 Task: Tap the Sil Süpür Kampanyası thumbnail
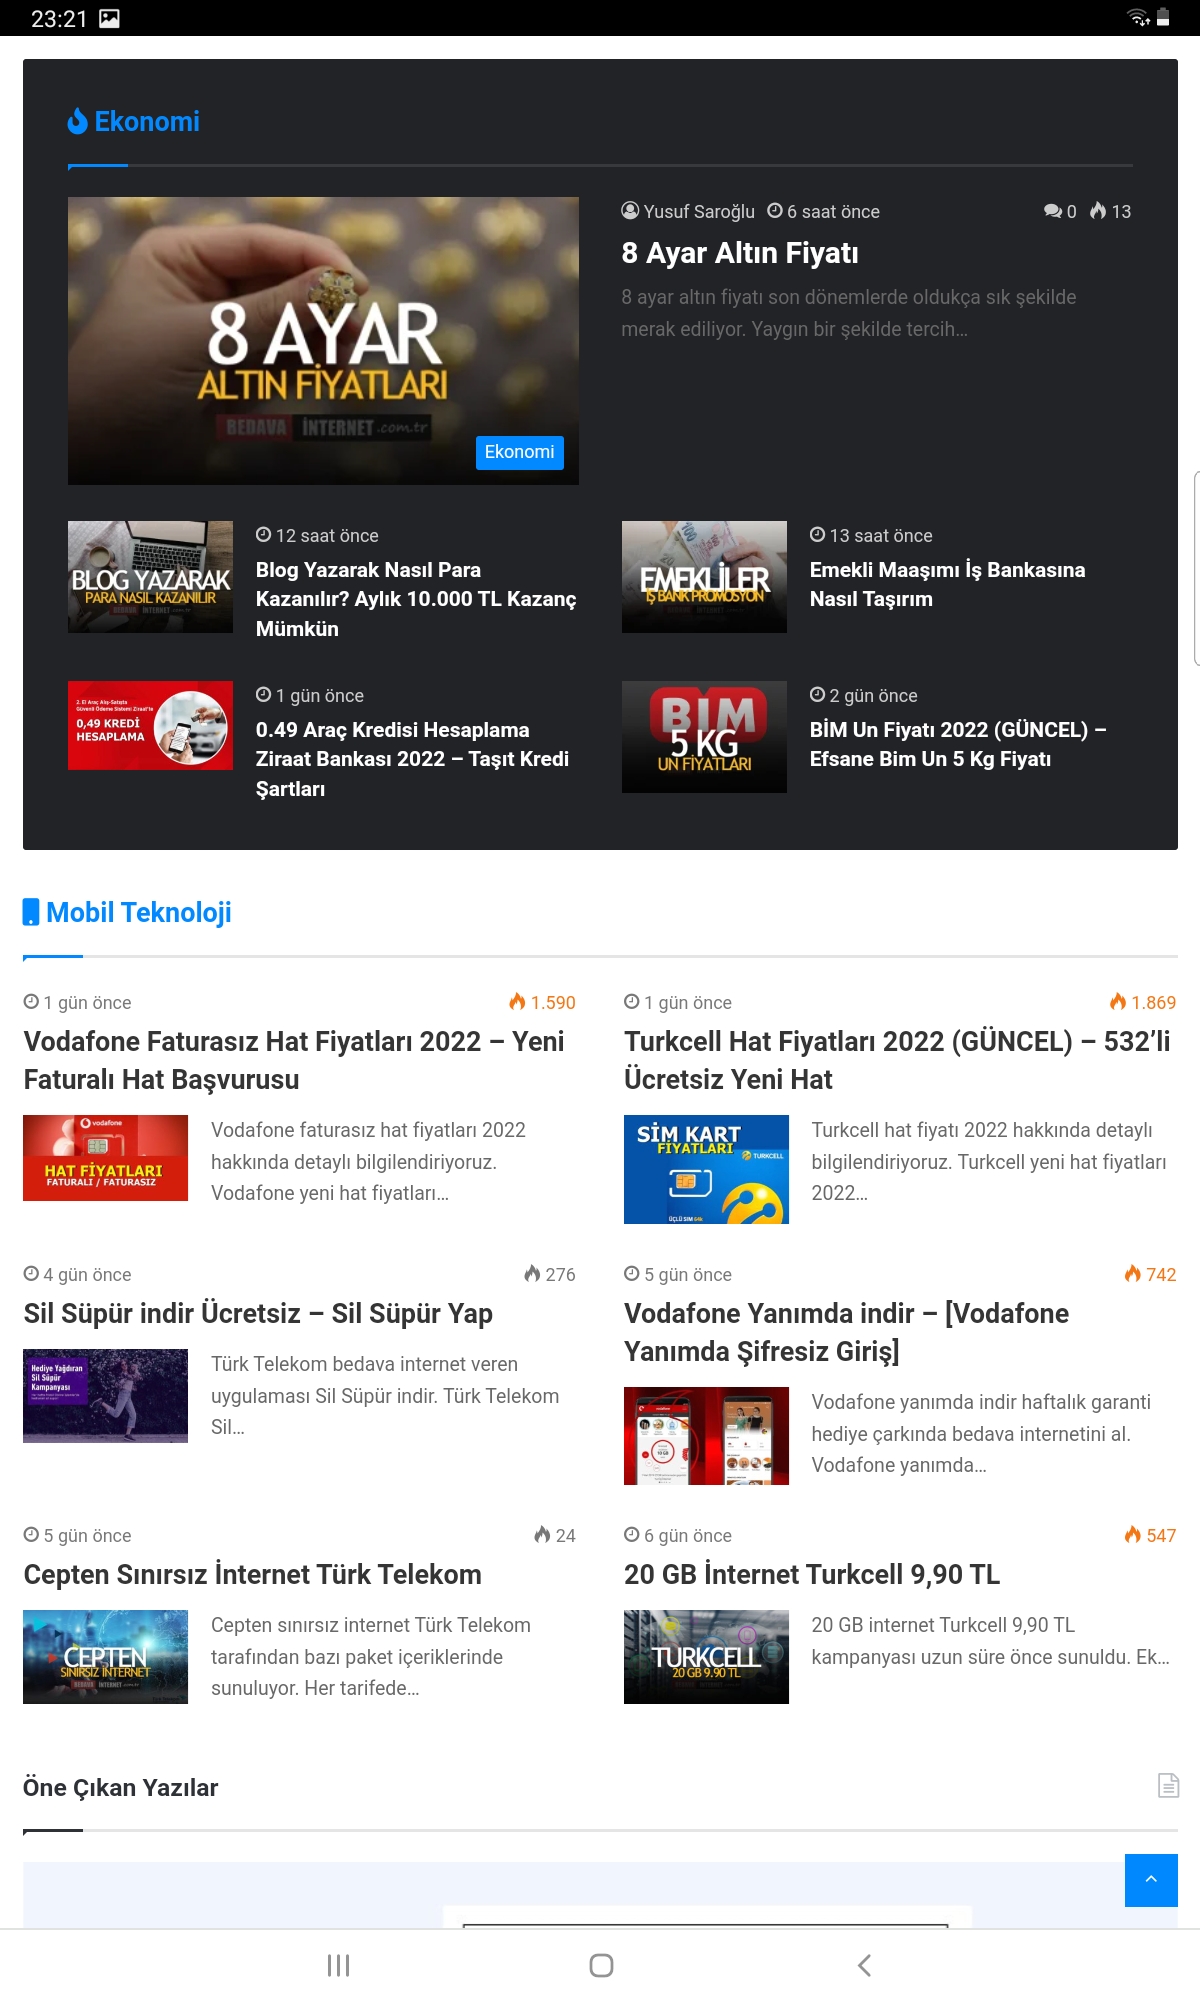pyautogui.click(x=105, y=1396)
